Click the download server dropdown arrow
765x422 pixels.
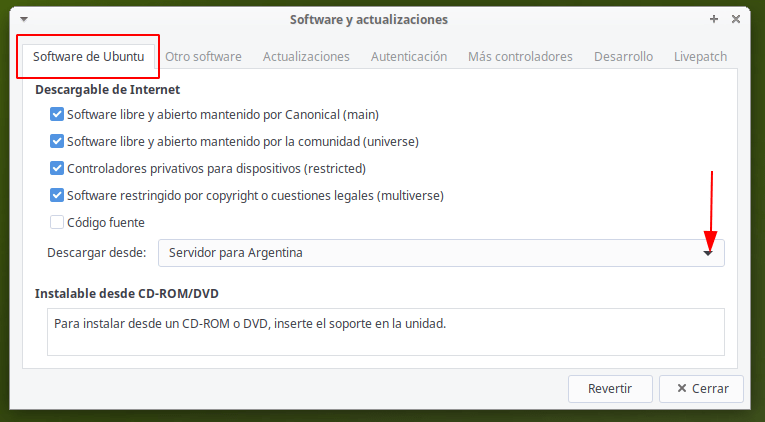point(708,253)
